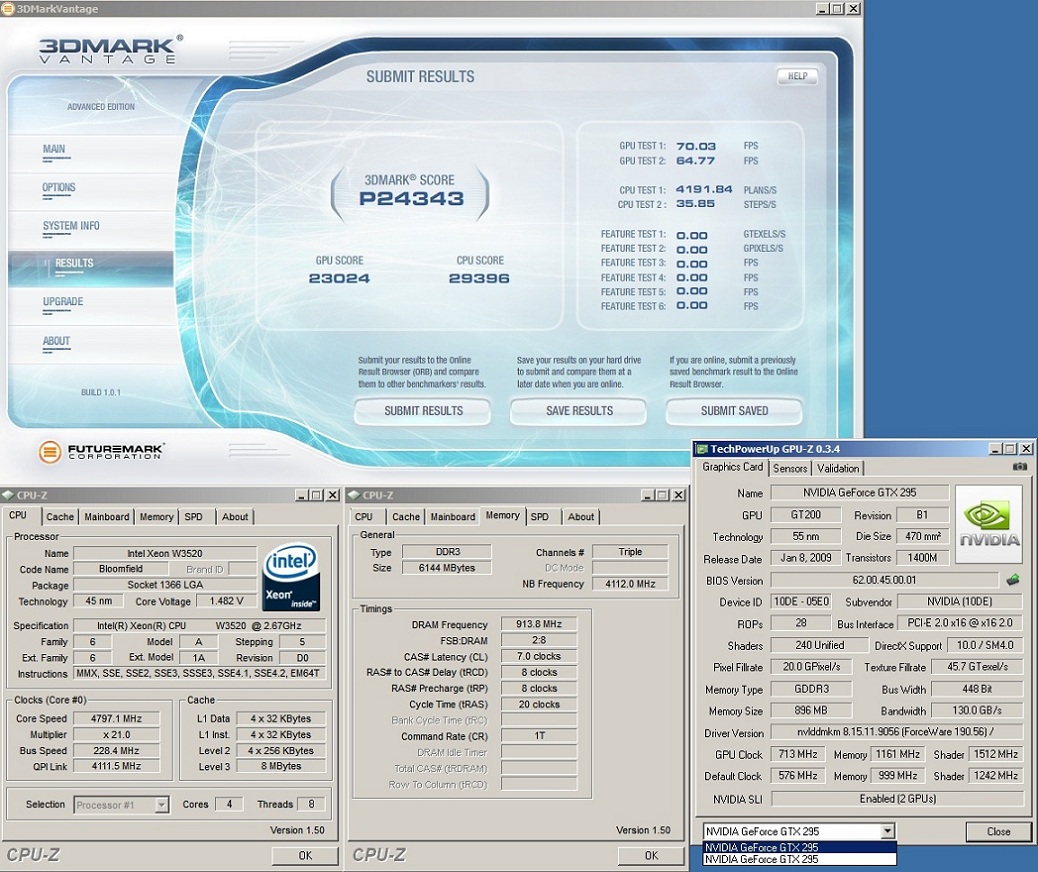Click the BIOS save chip icon in GPU-Z
Image resolution: width=1038 pixels, height=872 pixels.
[1013, 580]
